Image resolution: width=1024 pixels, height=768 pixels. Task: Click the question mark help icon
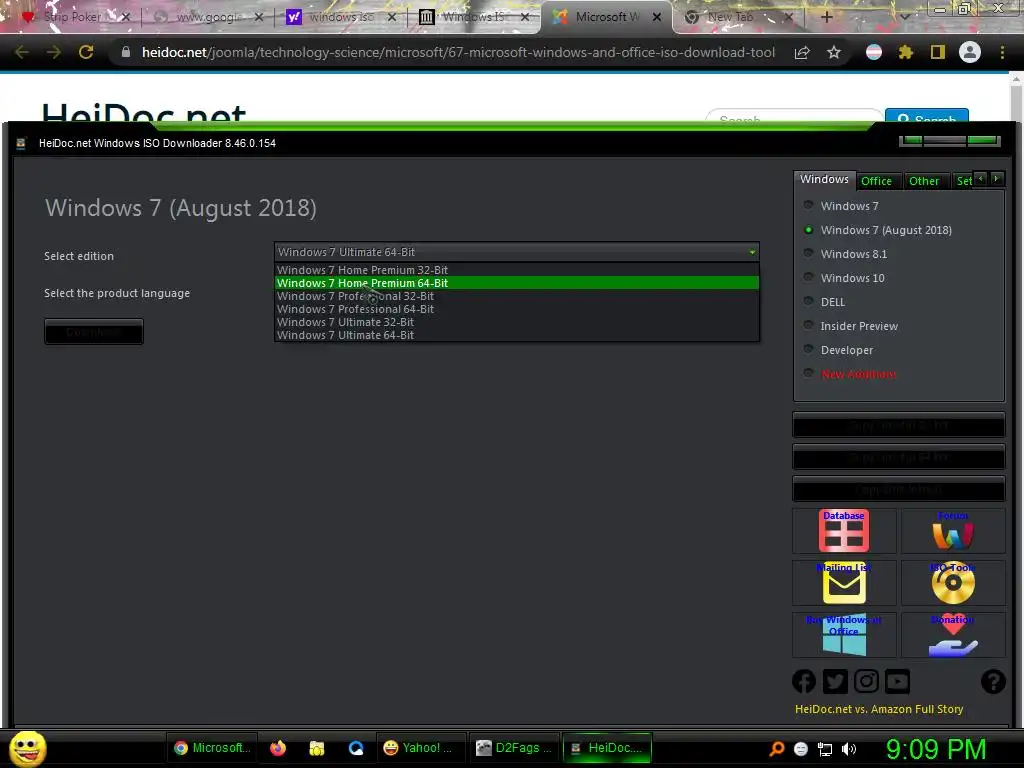click(993, 682)
